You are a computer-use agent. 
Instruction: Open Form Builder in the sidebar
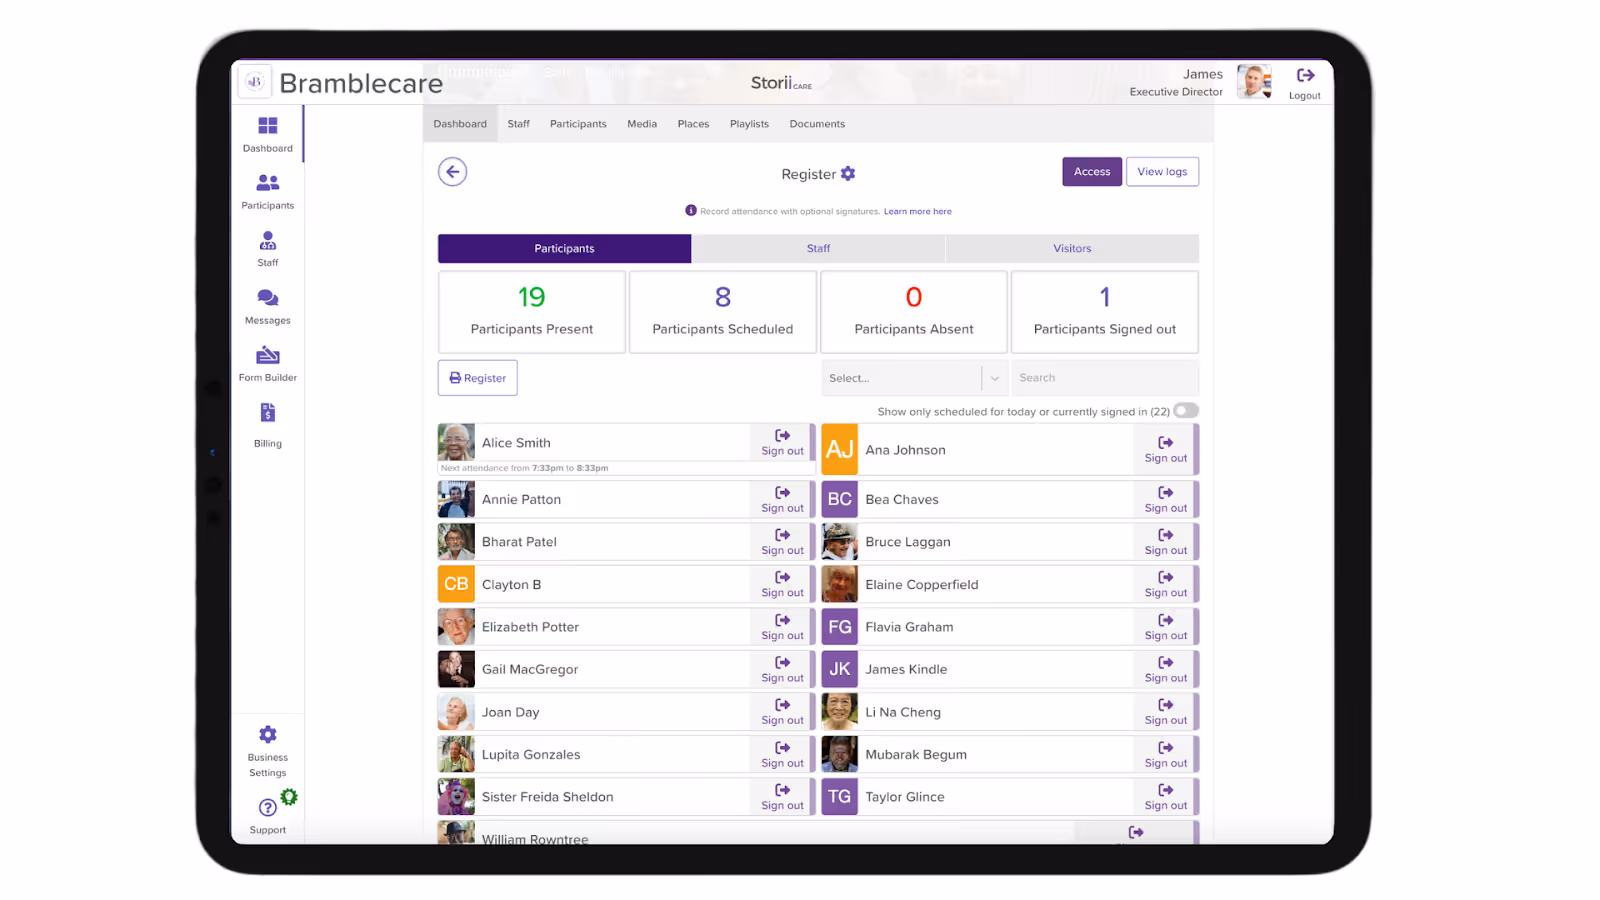point(267,363)
